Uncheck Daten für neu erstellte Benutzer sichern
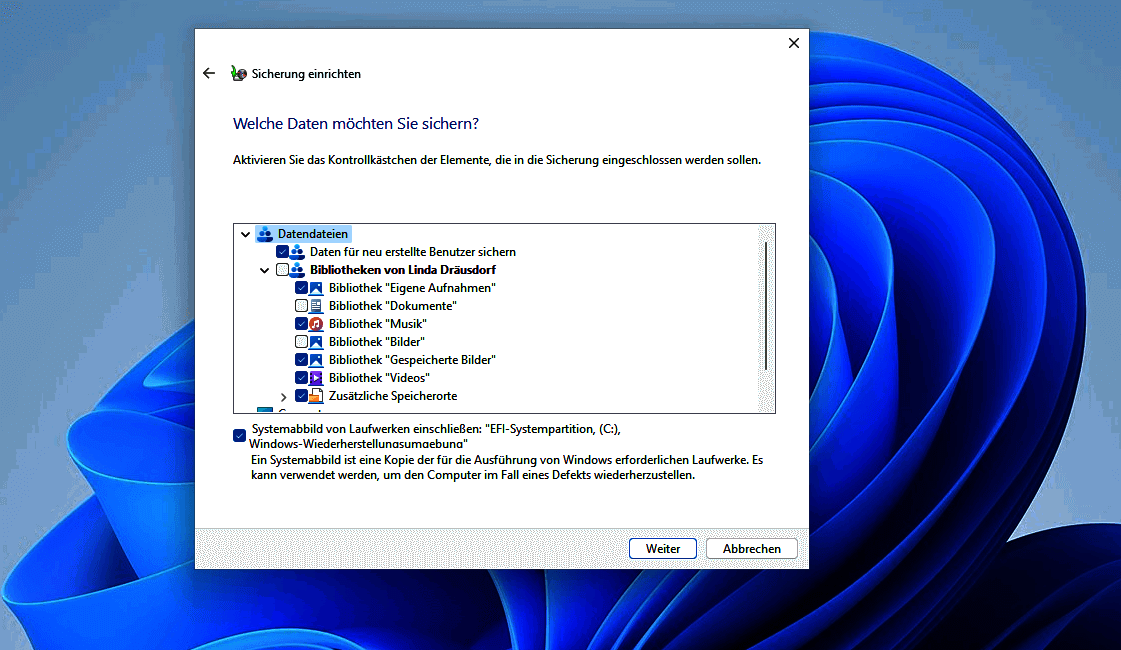The image size is (1121, 650). click(282, 252)
